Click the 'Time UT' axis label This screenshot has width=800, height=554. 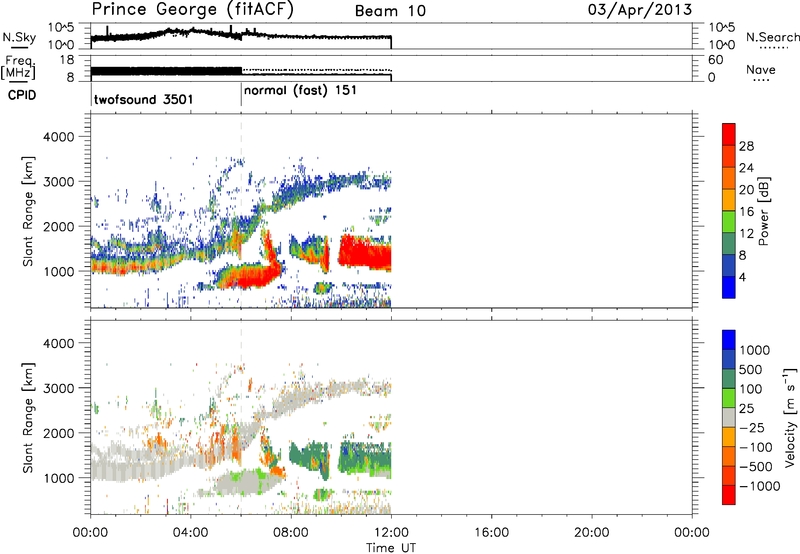pos(391,547)
